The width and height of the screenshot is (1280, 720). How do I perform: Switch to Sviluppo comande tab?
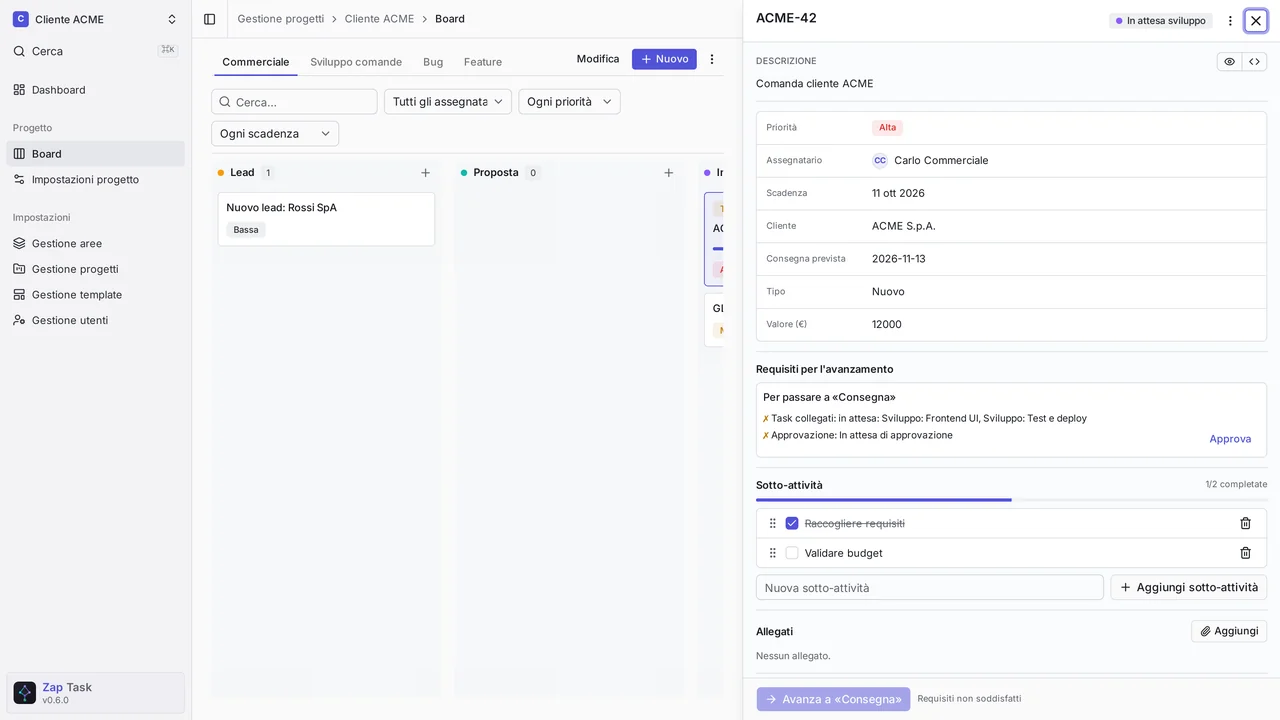(x=356, y=62)
